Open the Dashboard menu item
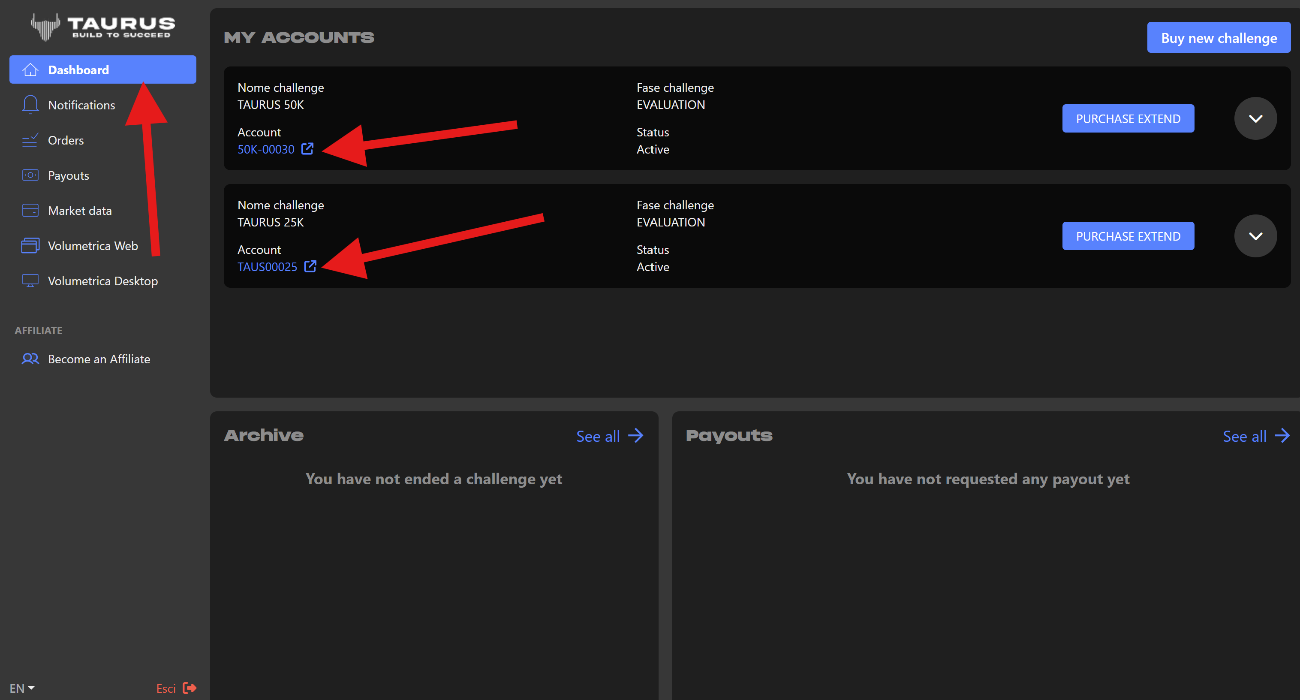 (103, 70)
